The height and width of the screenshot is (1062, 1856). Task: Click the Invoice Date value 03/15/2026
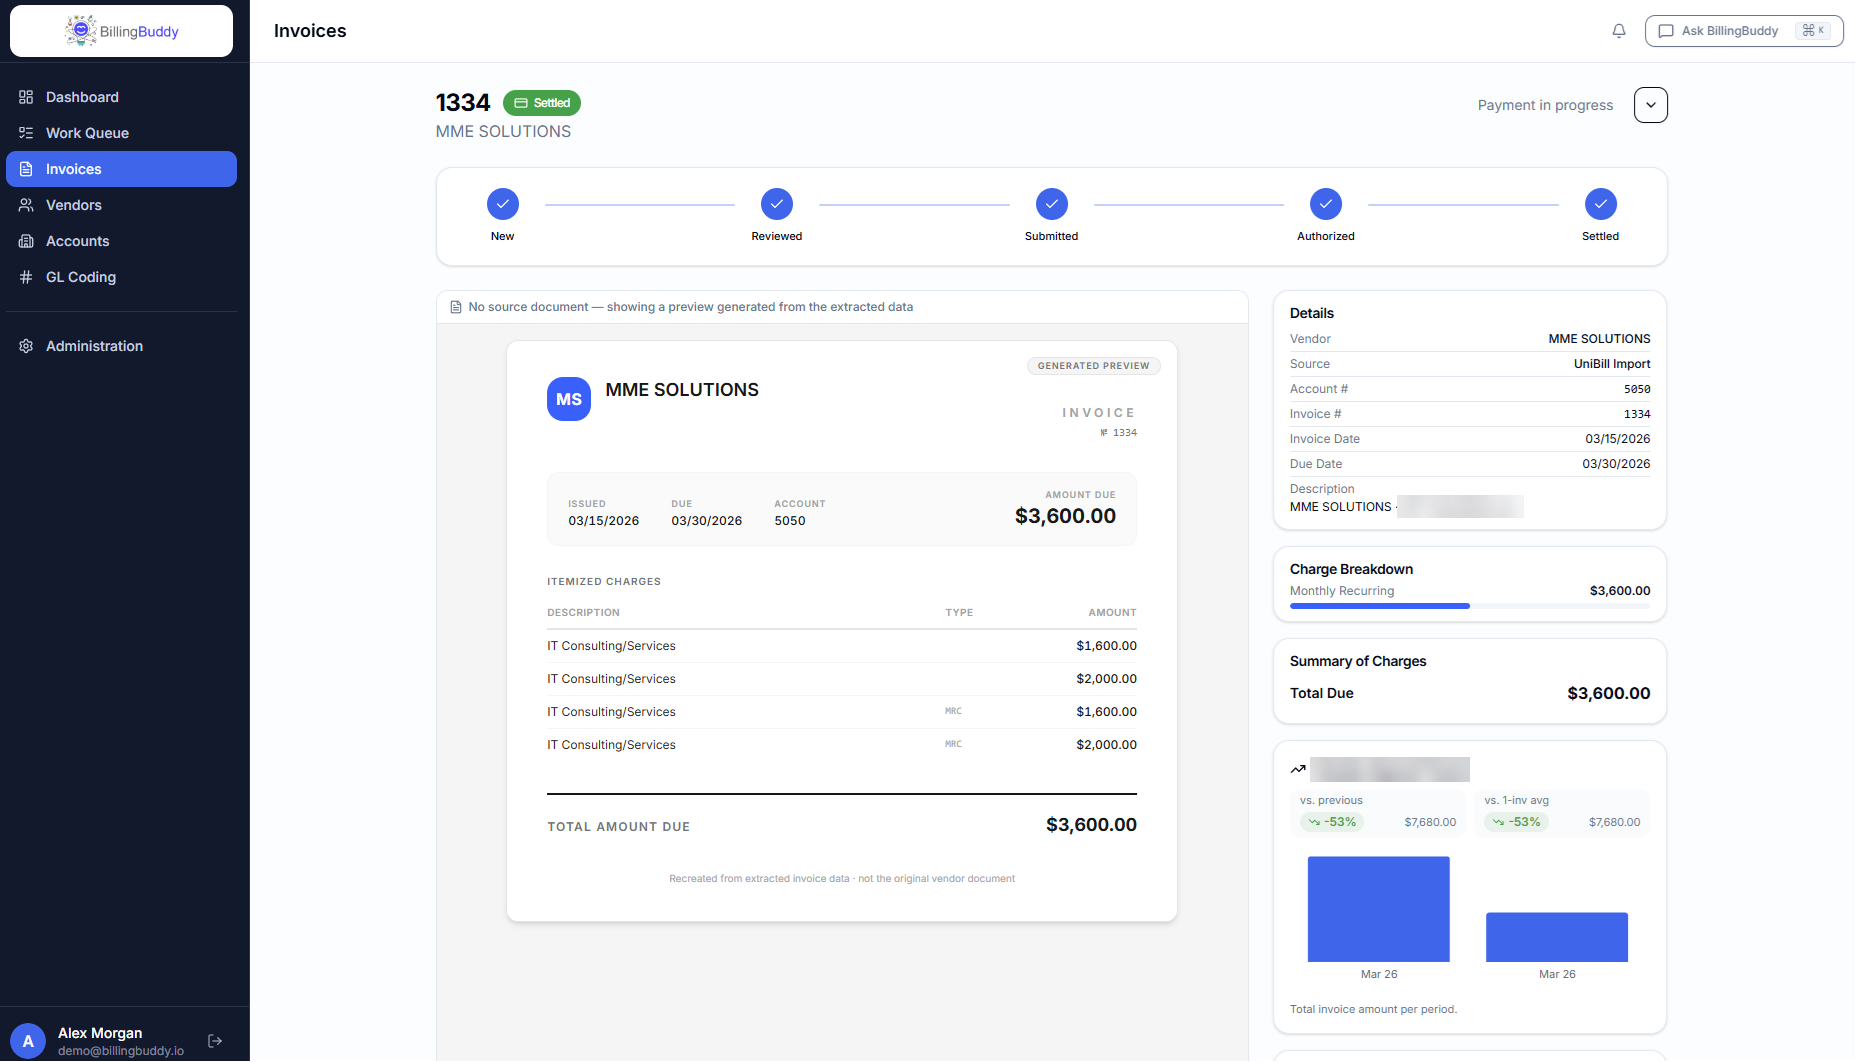[1618, 439]
